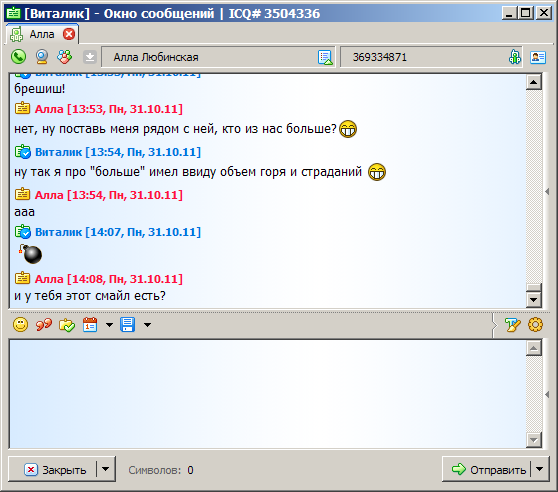
Task: Start a voice call with the phone icon
Action: (18, 57)
